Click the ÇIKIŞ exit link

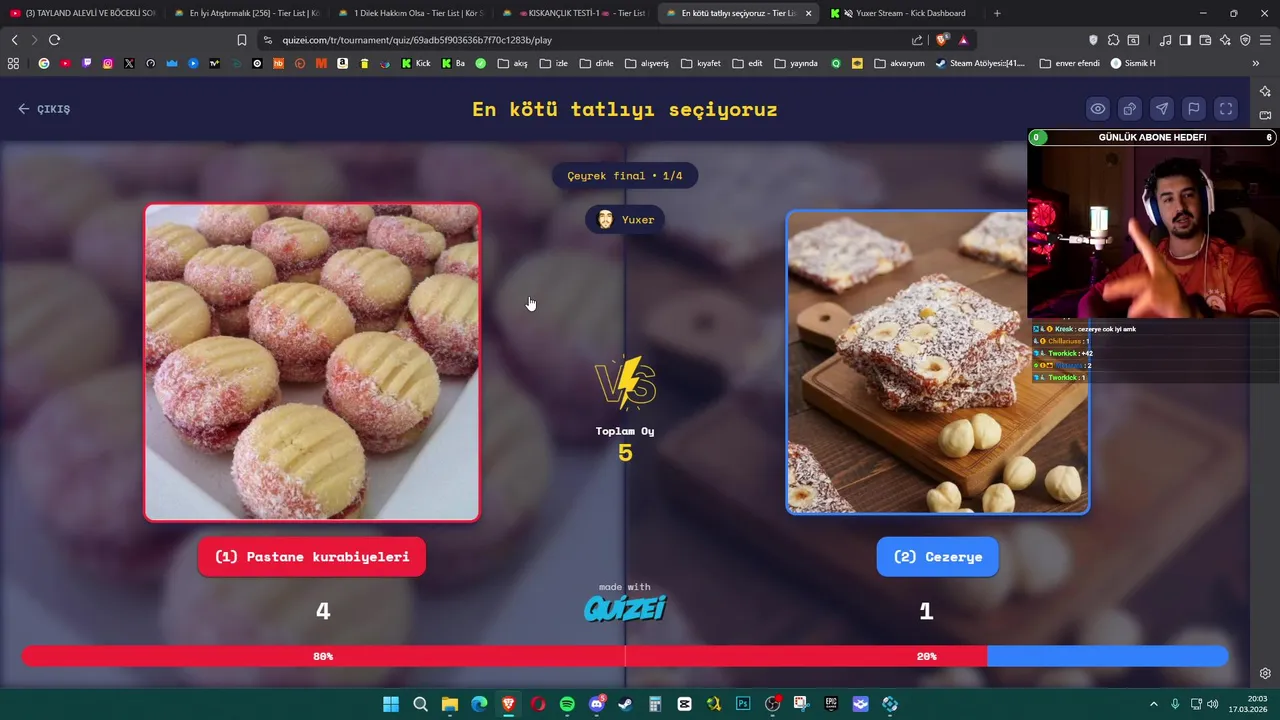pos(44,109)
